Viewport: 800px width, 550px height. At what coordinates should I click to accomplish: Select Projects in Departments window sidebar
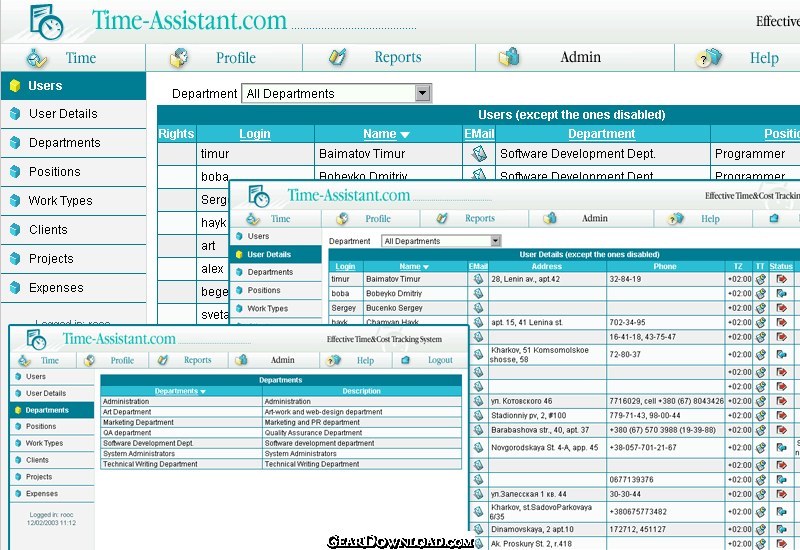[52, 477]
